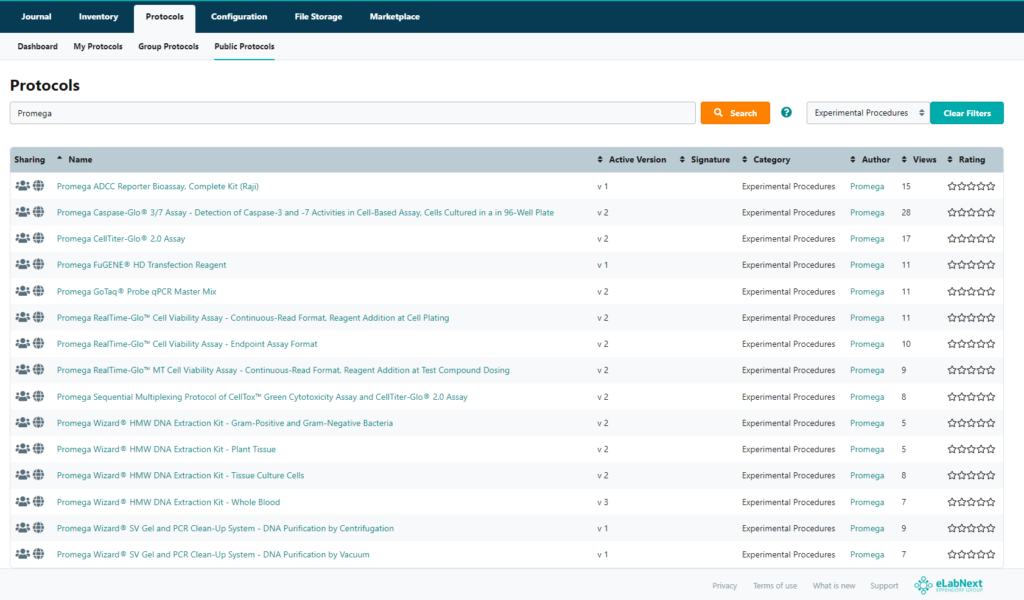Image resolution: width=1024 pixels, height=600 pixels.
Task: Click group icon for FuGENE HD Transfection row
Action: (x=22, y=264)
